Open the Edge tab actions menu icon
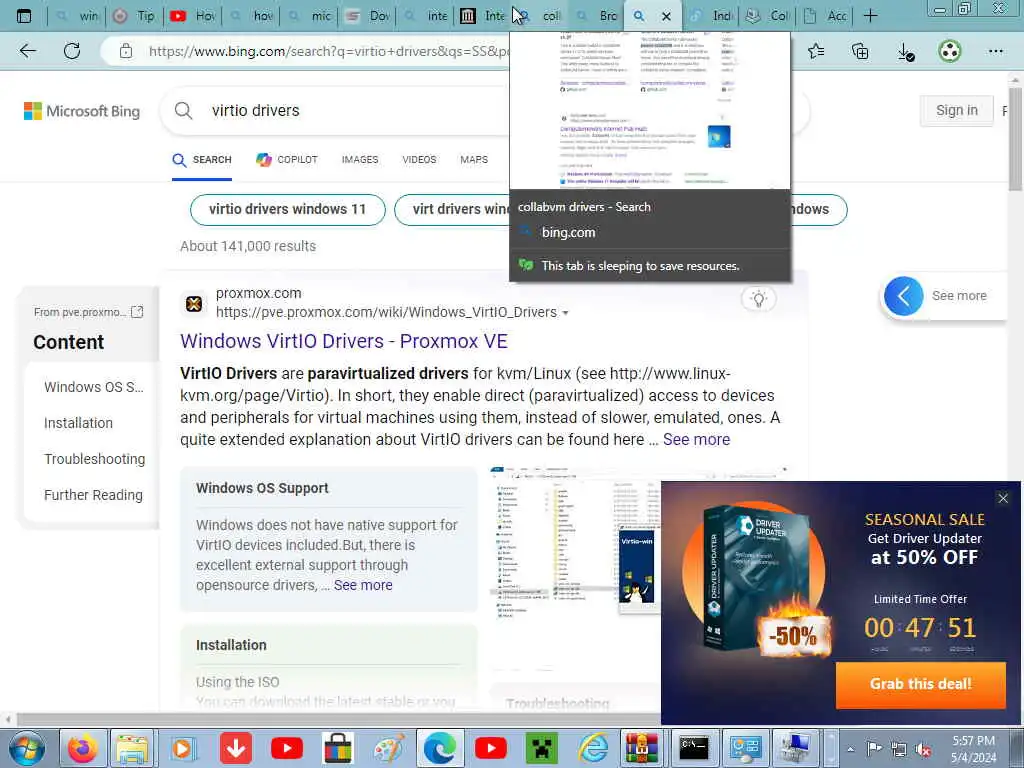1024x768 pixels. (x=24, y=16)
